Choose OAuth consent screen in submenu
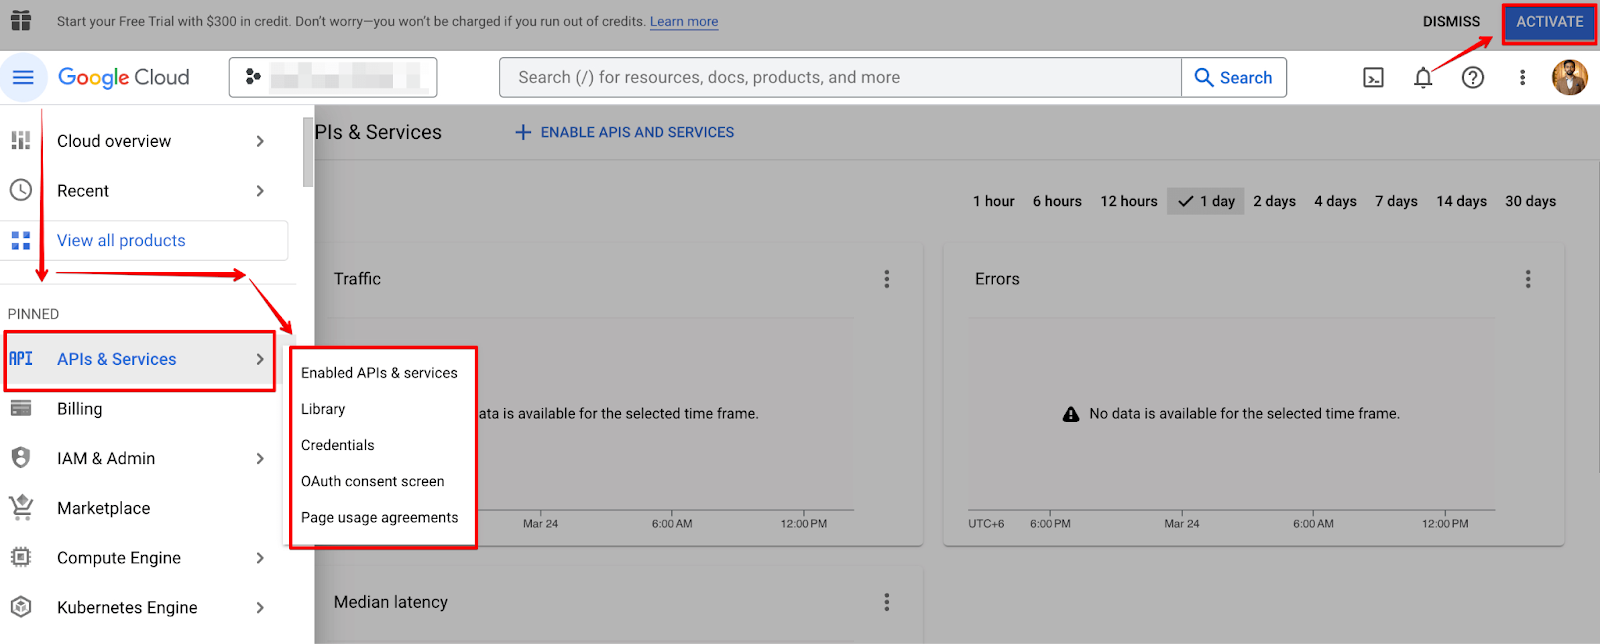Screen dimensions: 1600x644 (x=373, y=481)
